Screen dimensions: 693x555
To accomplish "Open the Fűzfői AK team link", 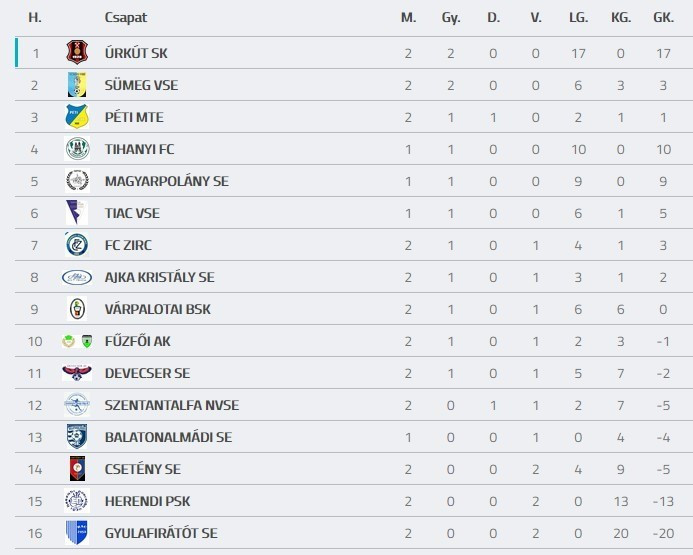I will [137, 341].
